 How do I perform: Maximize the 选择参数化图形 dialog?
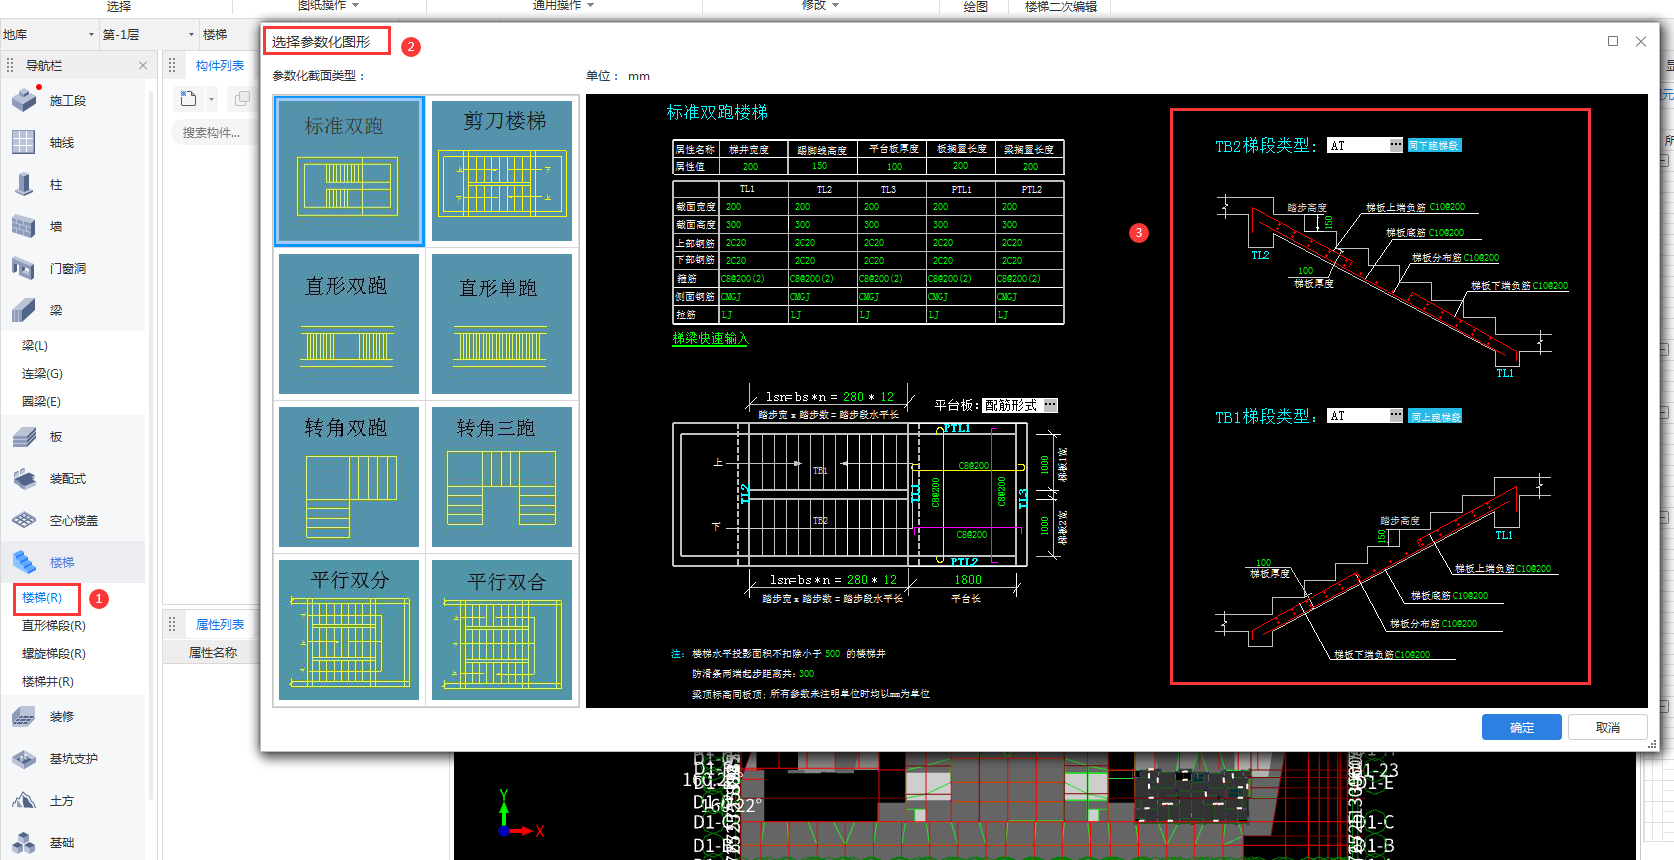pyautogui.click(x=1613, y=41)
